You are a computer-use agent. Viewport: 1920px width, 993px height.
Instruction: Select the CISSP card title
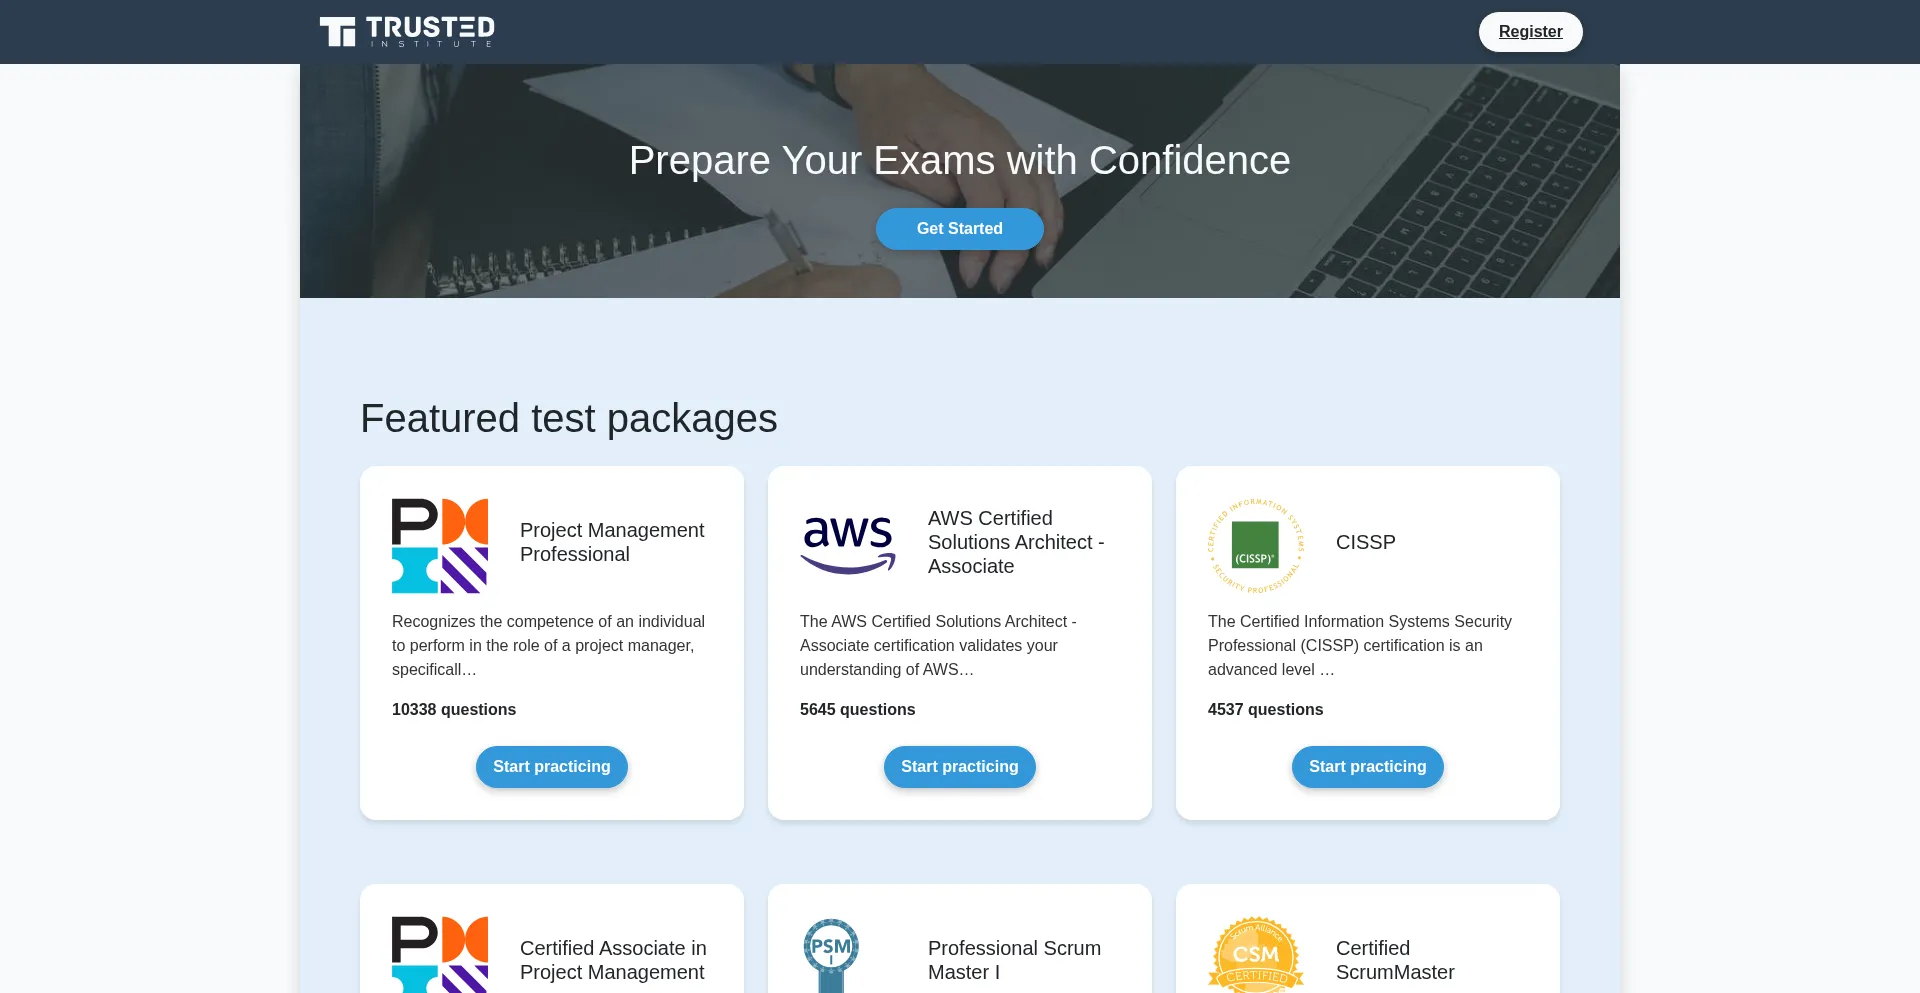coord(1365,542)
